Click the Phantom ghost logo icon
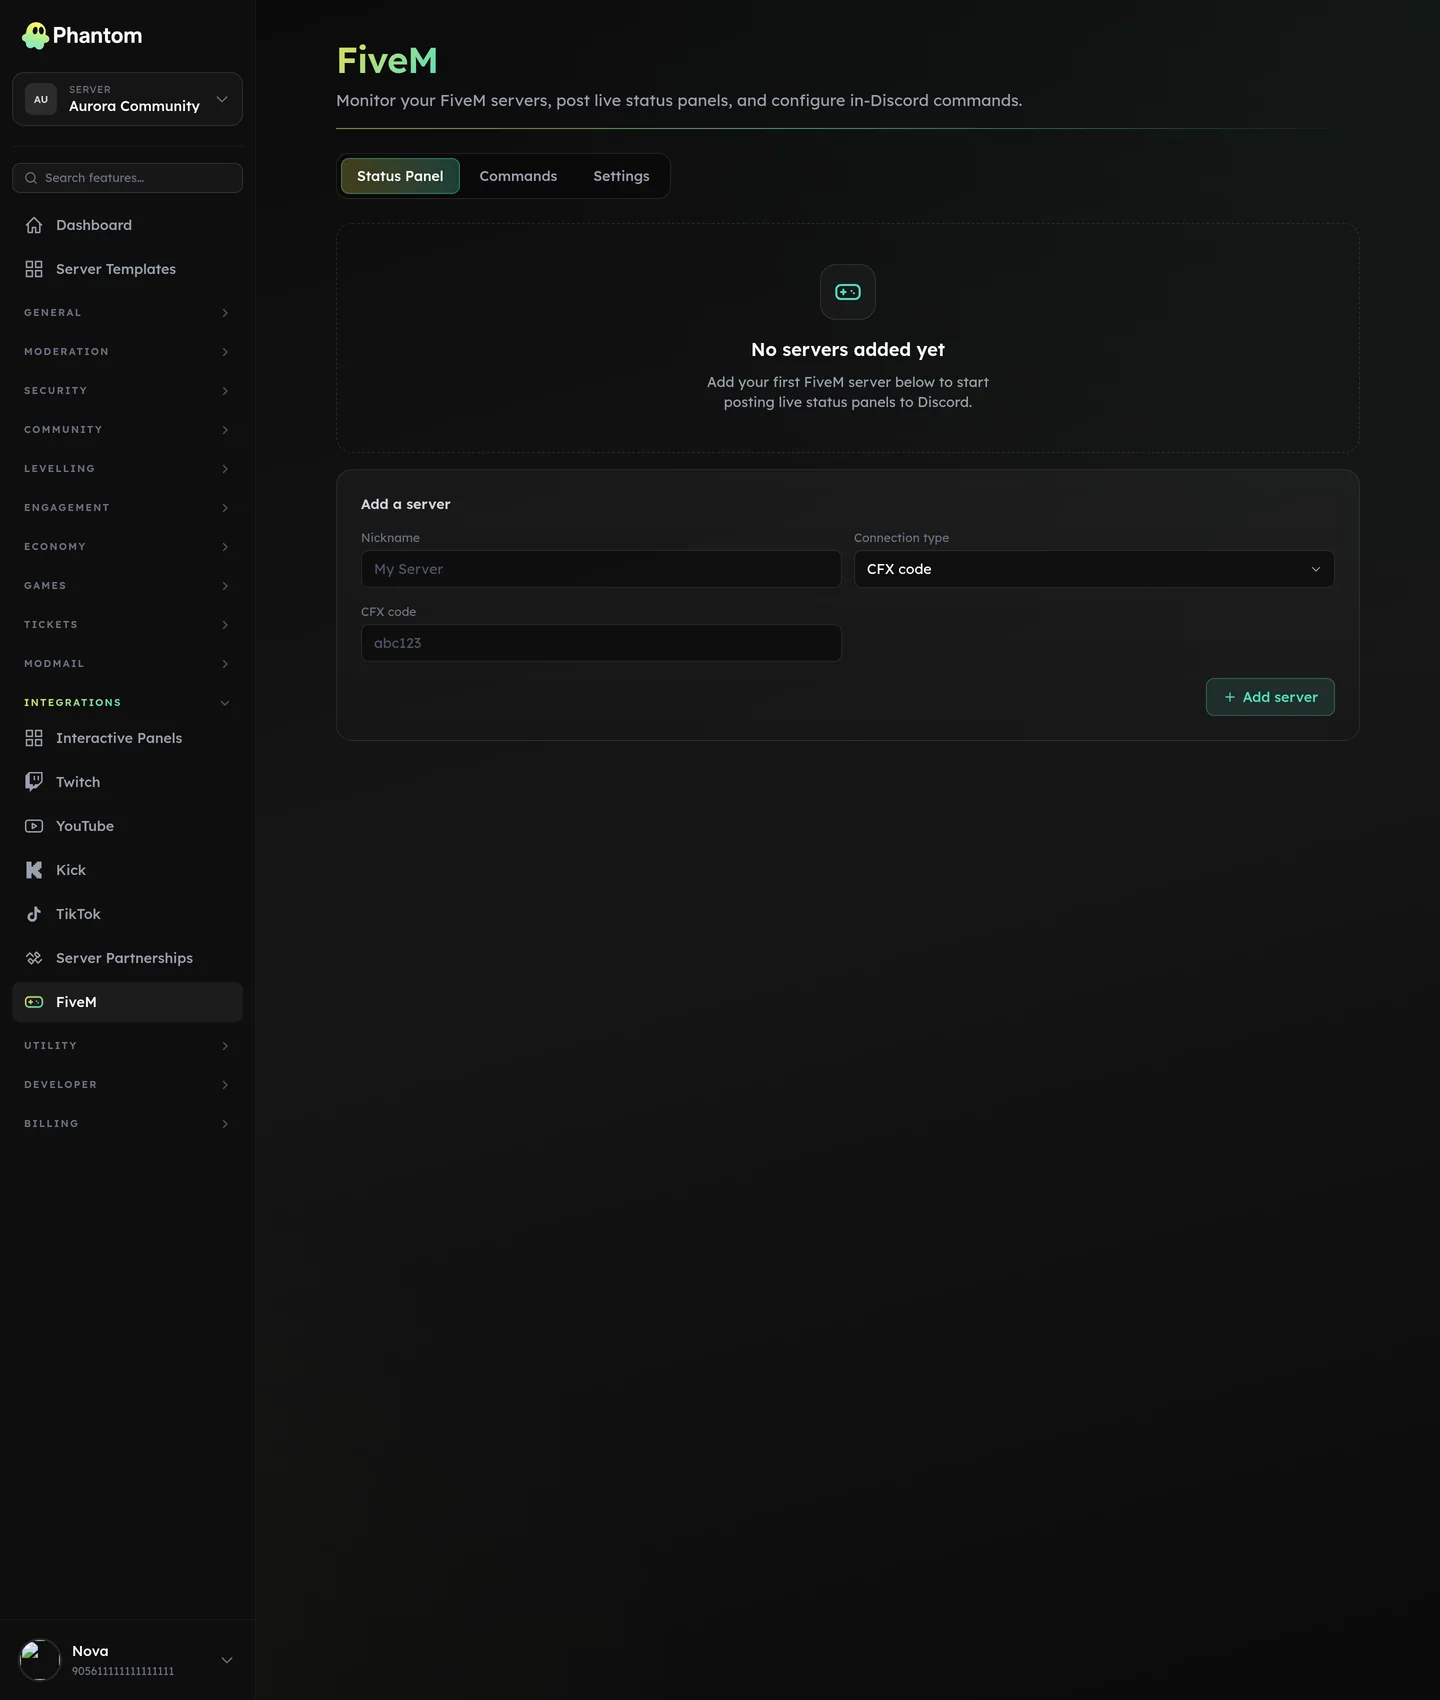1440x1700 pixels. pyautogui.click(x=35, y=36)
